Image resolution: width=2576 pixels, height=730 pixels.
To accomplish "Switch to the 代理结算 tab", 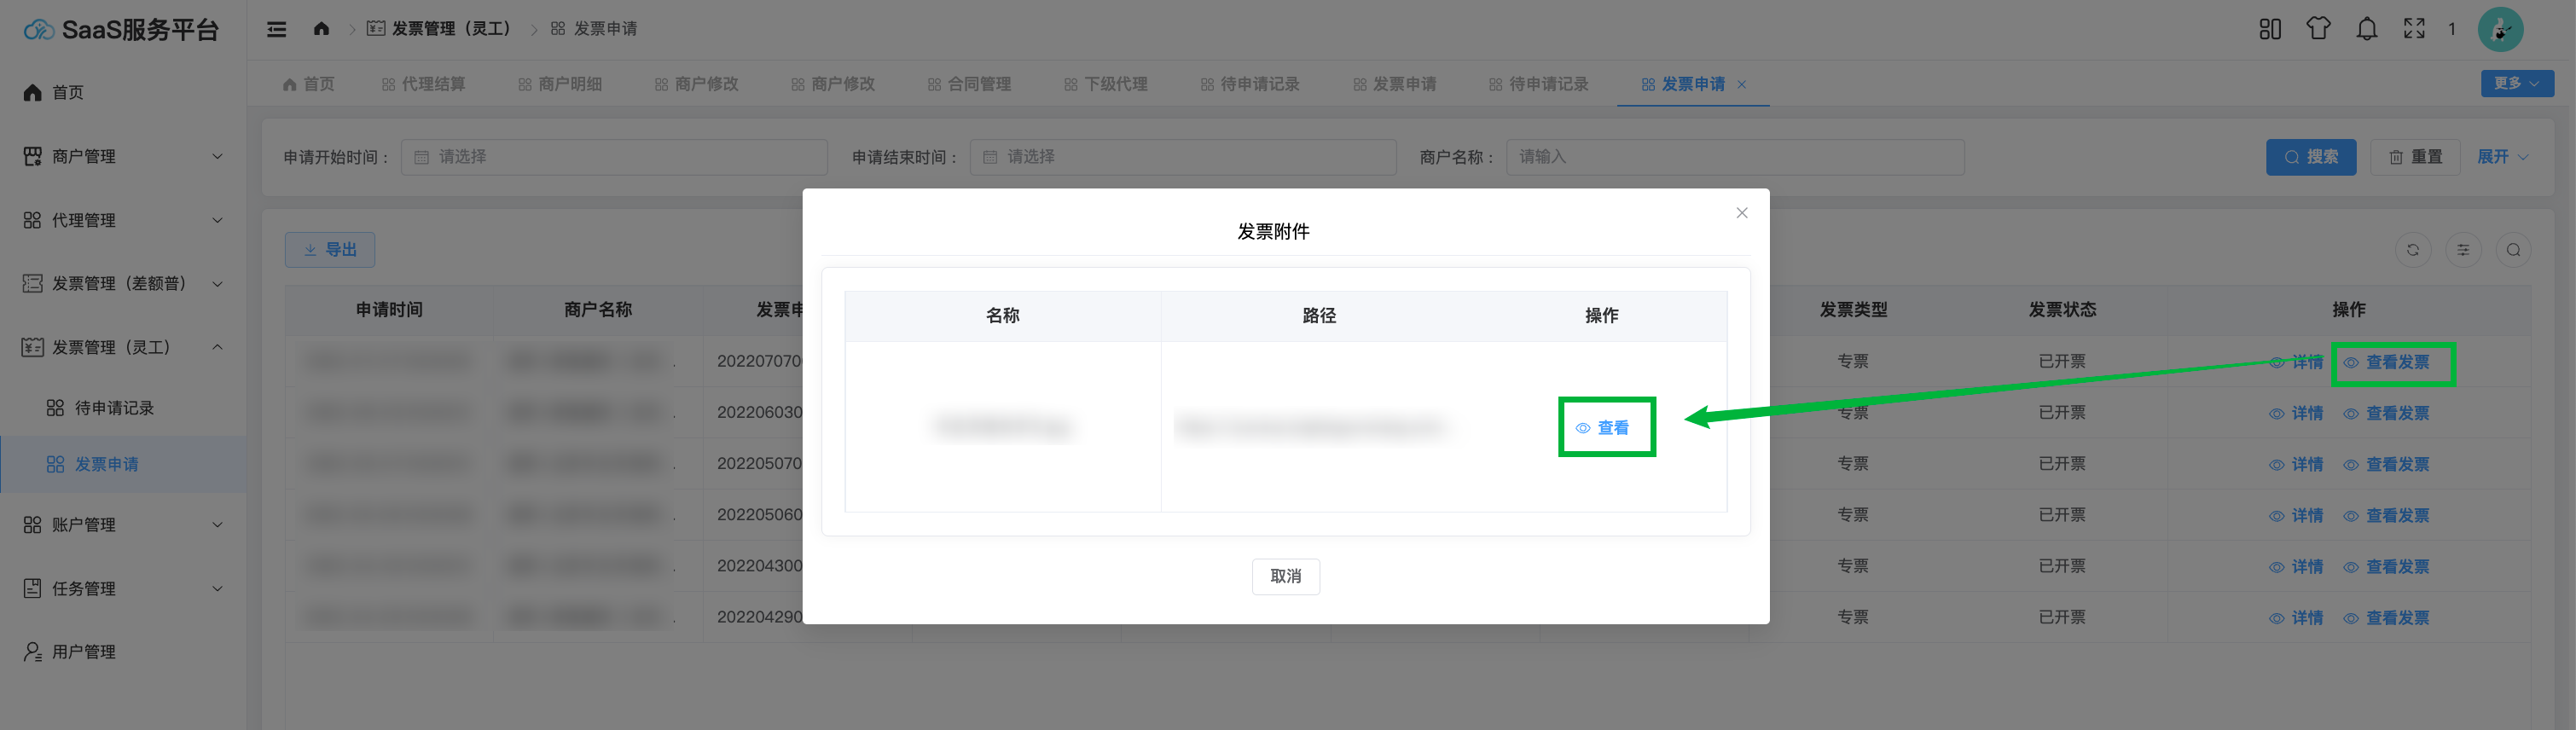I will (424, 84).
